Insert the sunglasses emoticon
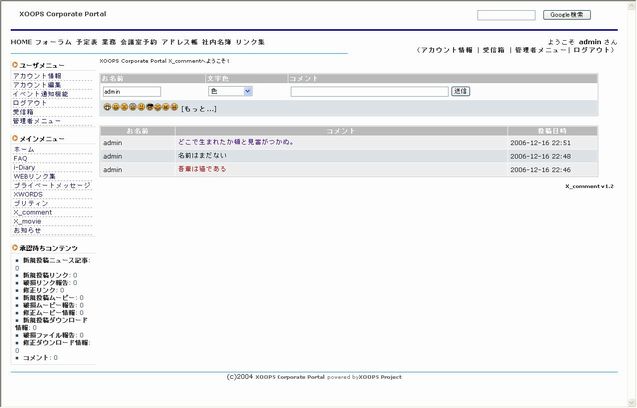This screenshot has width=637, height=408. pos(149,107)
